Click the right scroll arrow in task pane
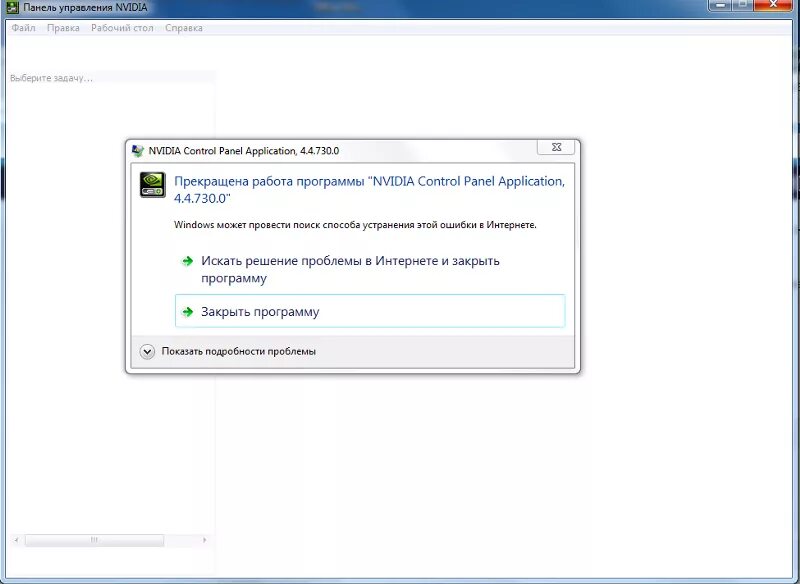This screenshot has width=800, height=584. click(205, 540)
